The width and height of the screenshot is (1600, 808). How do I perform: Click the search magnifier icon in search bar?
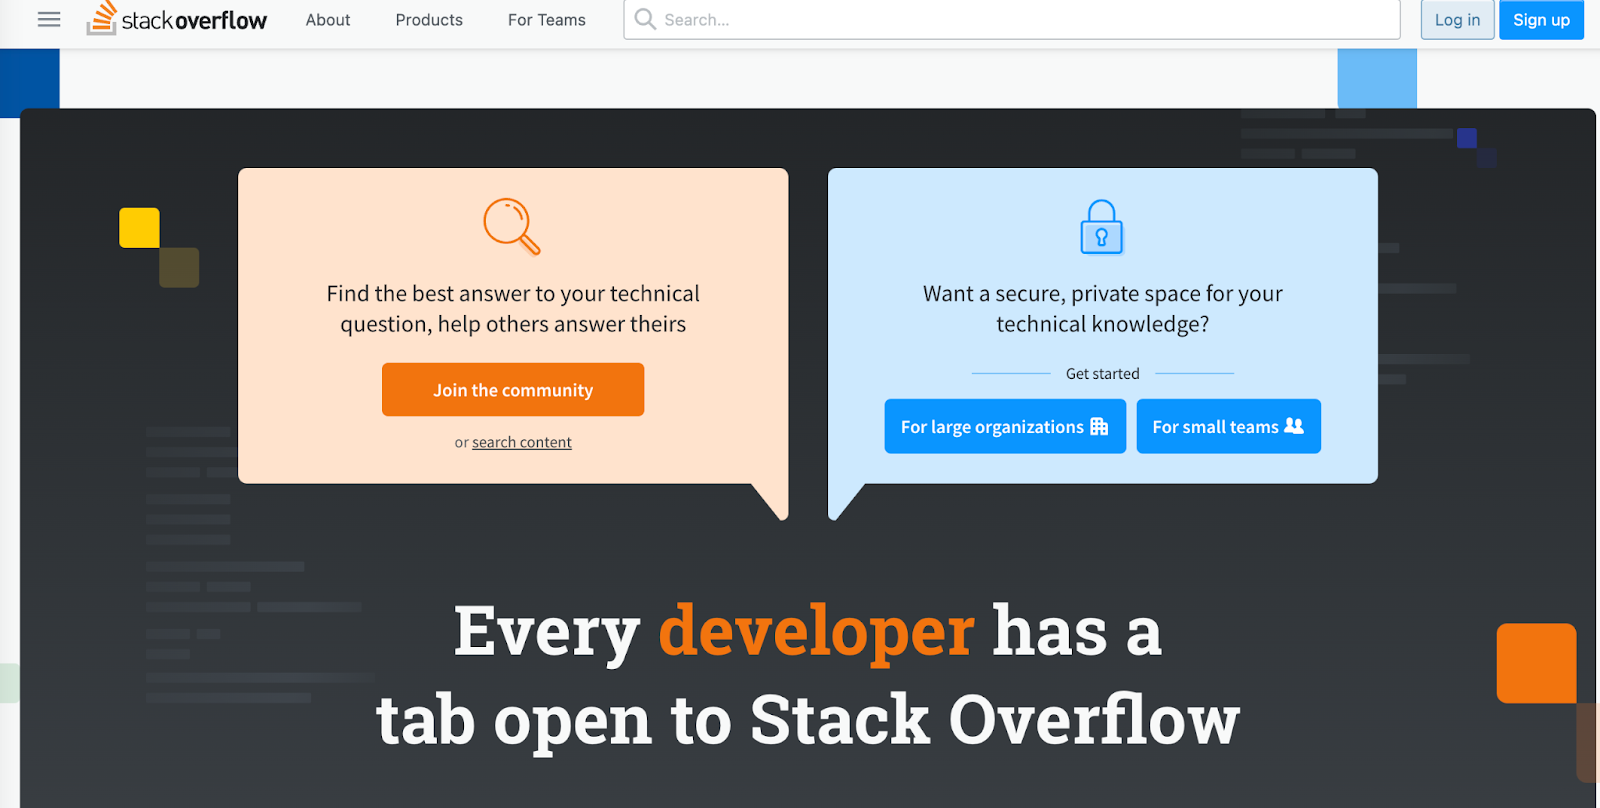point(645,19)
